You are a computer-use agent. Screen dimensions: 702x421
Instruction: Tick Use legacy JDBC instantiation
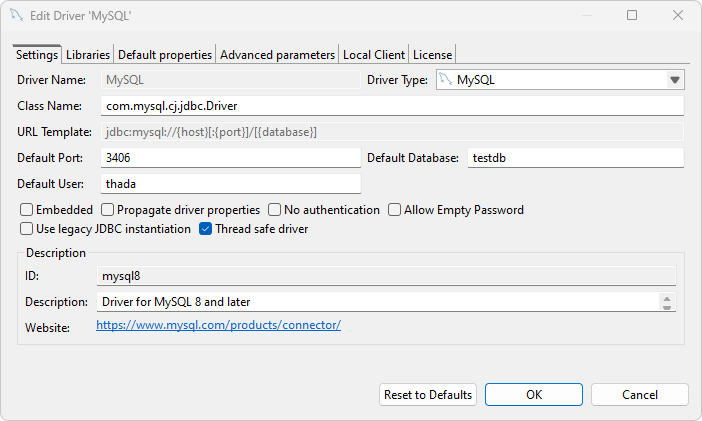[27, 229]
